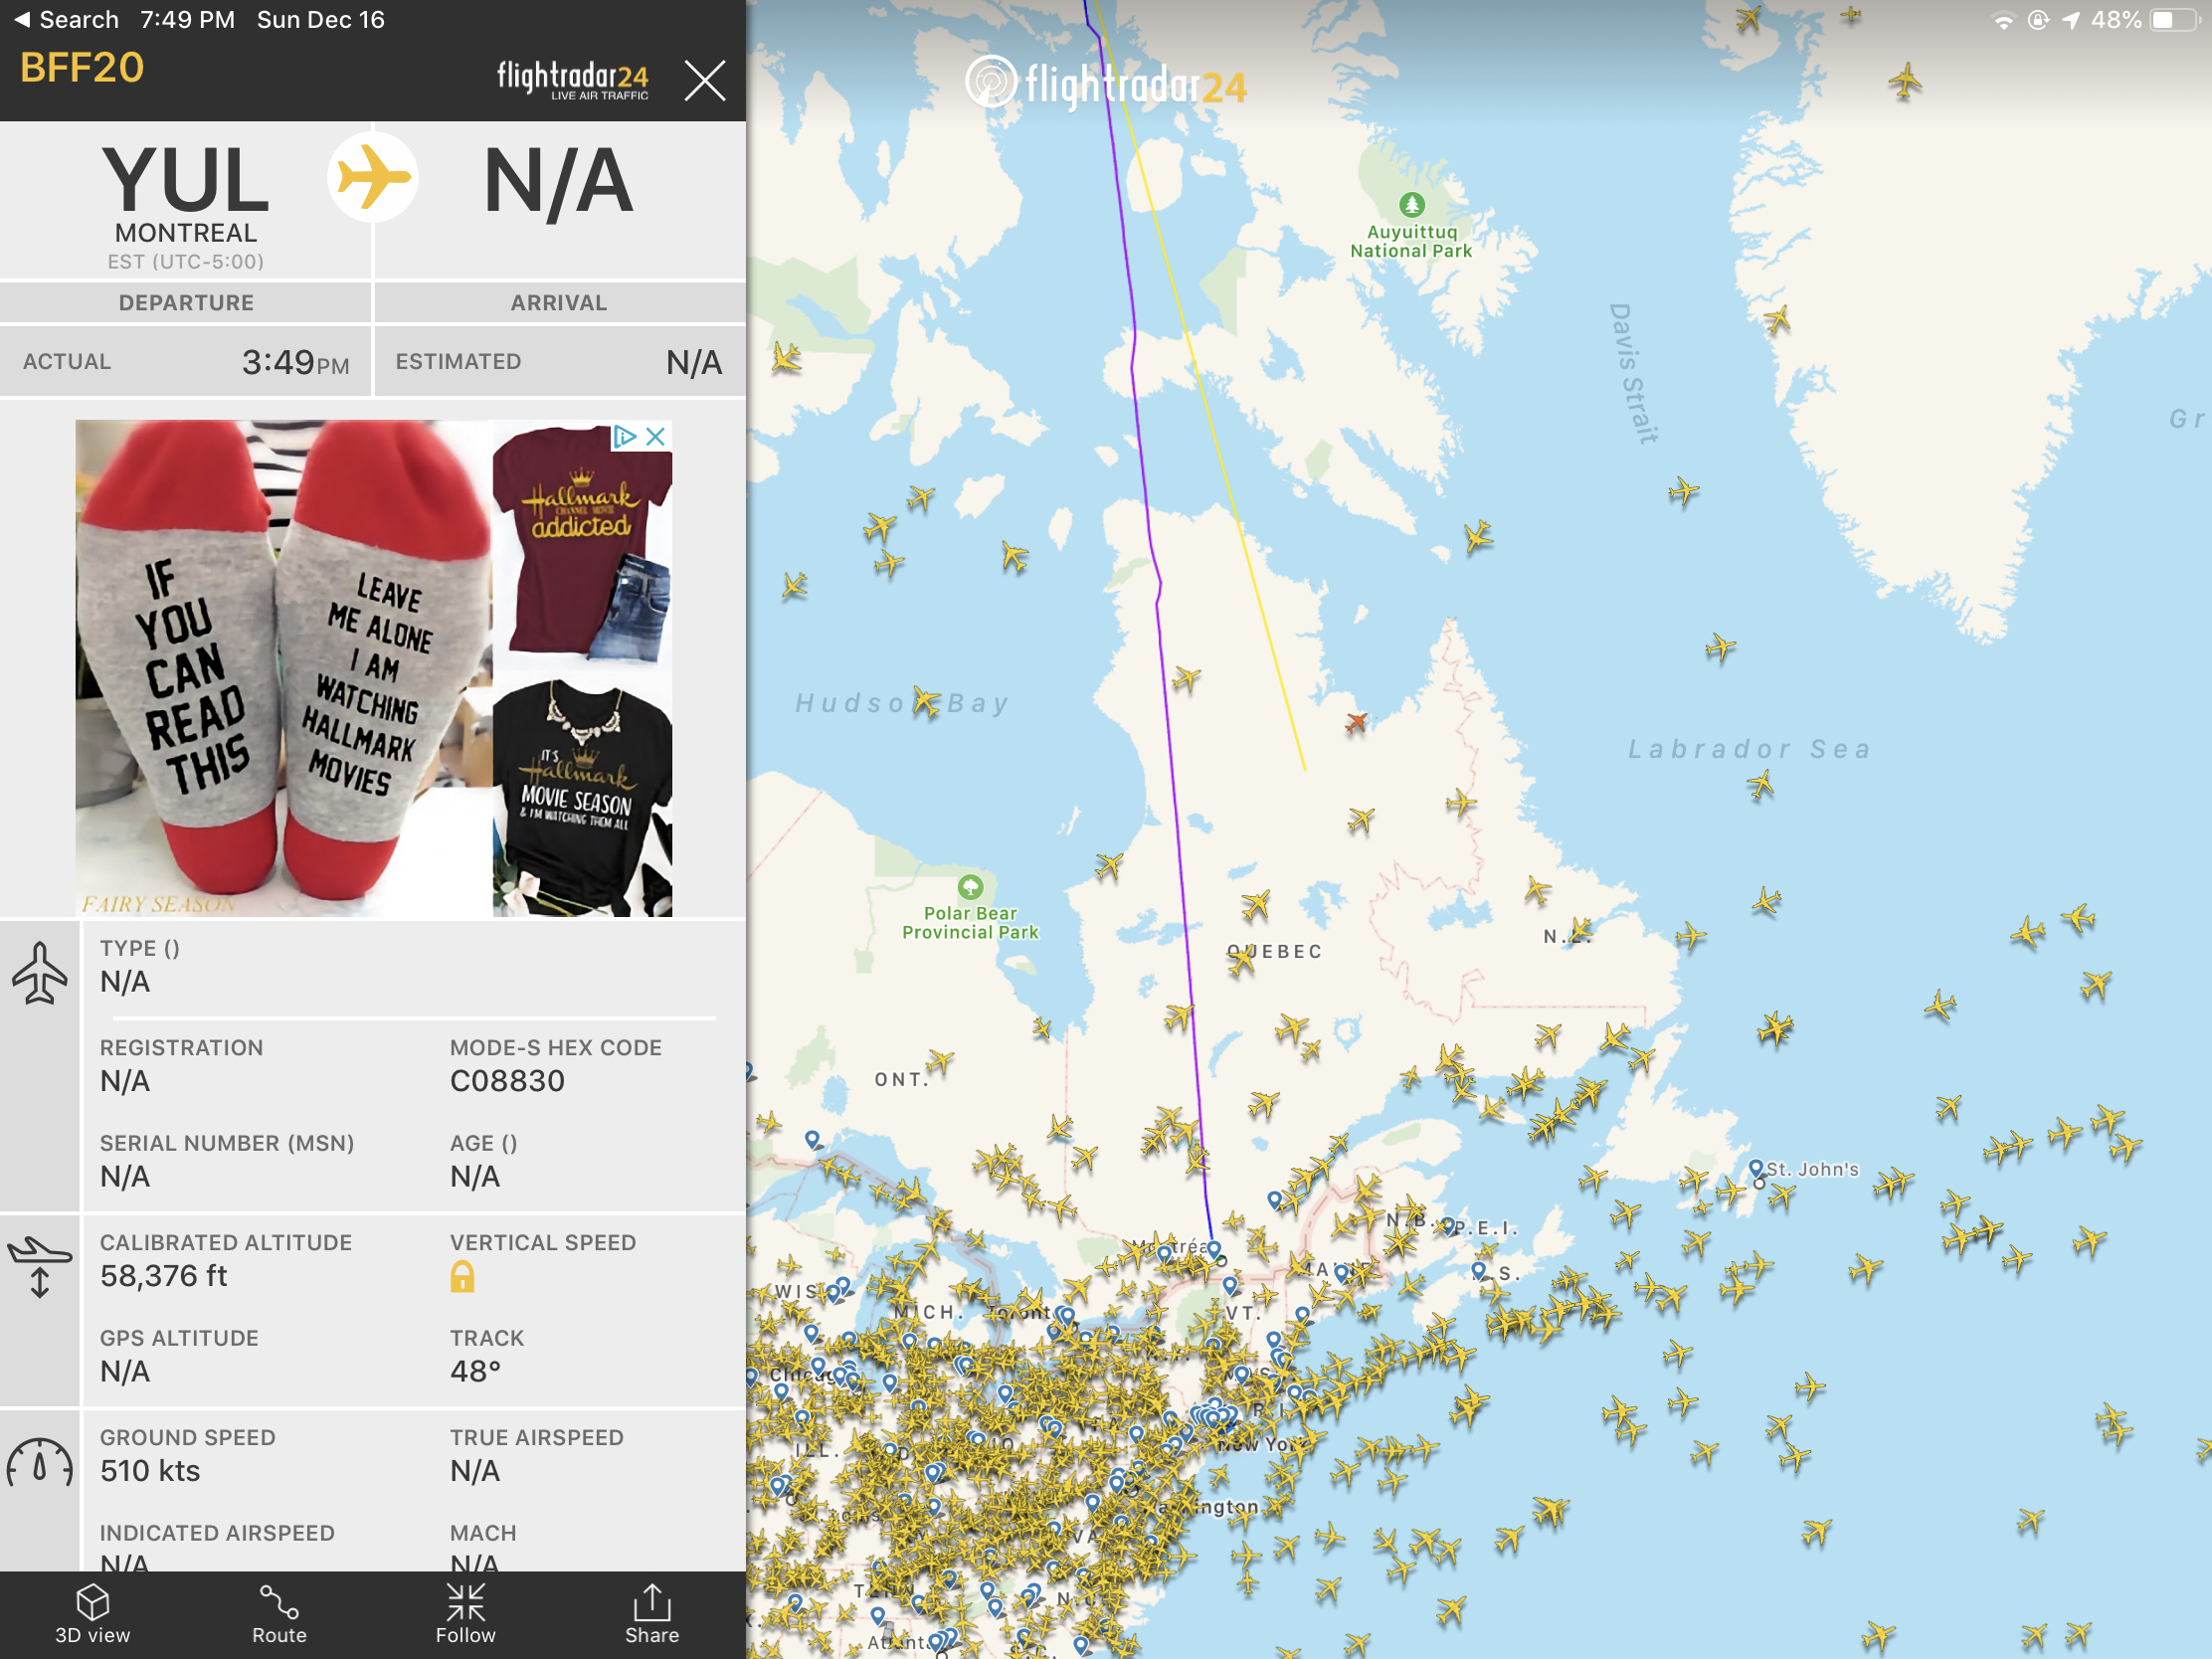Open the Hallmark socks ad image
The width and height of the screenshot is (2212, 1659).
pos(284,668)
